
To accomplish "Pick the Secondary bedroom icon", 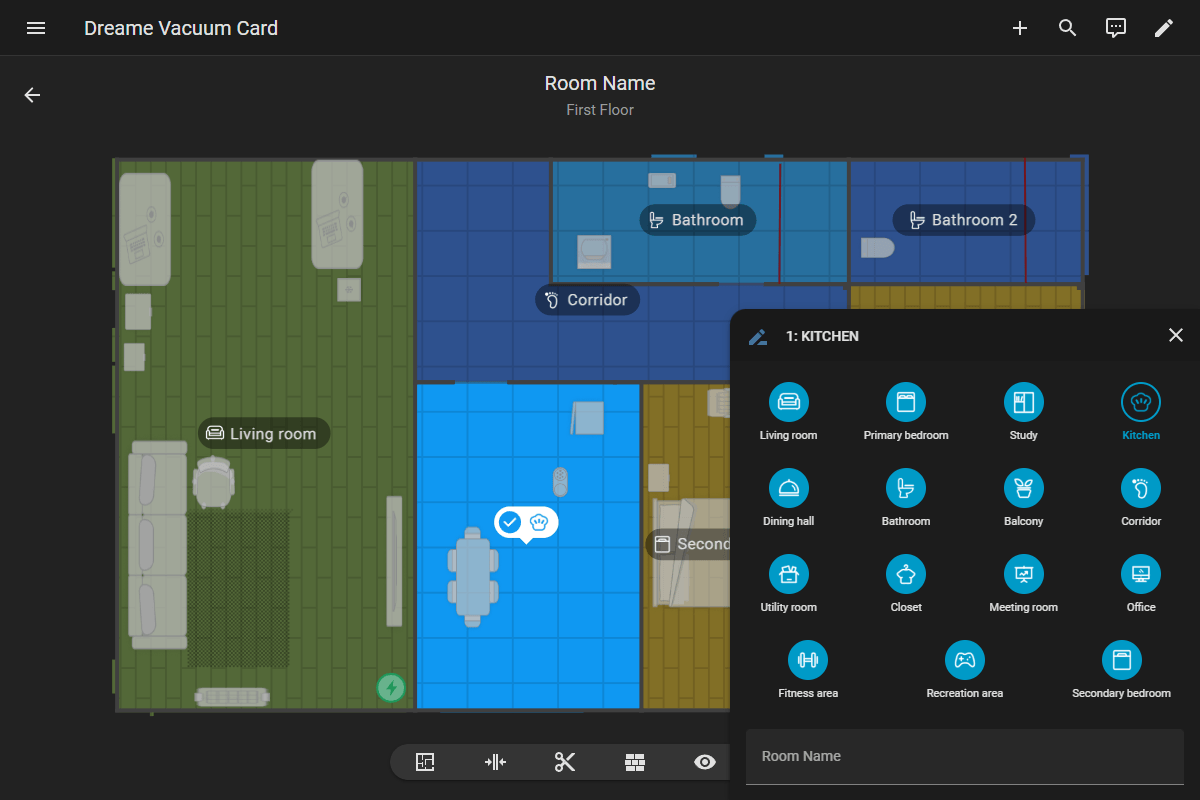I will pos(1121,660).
